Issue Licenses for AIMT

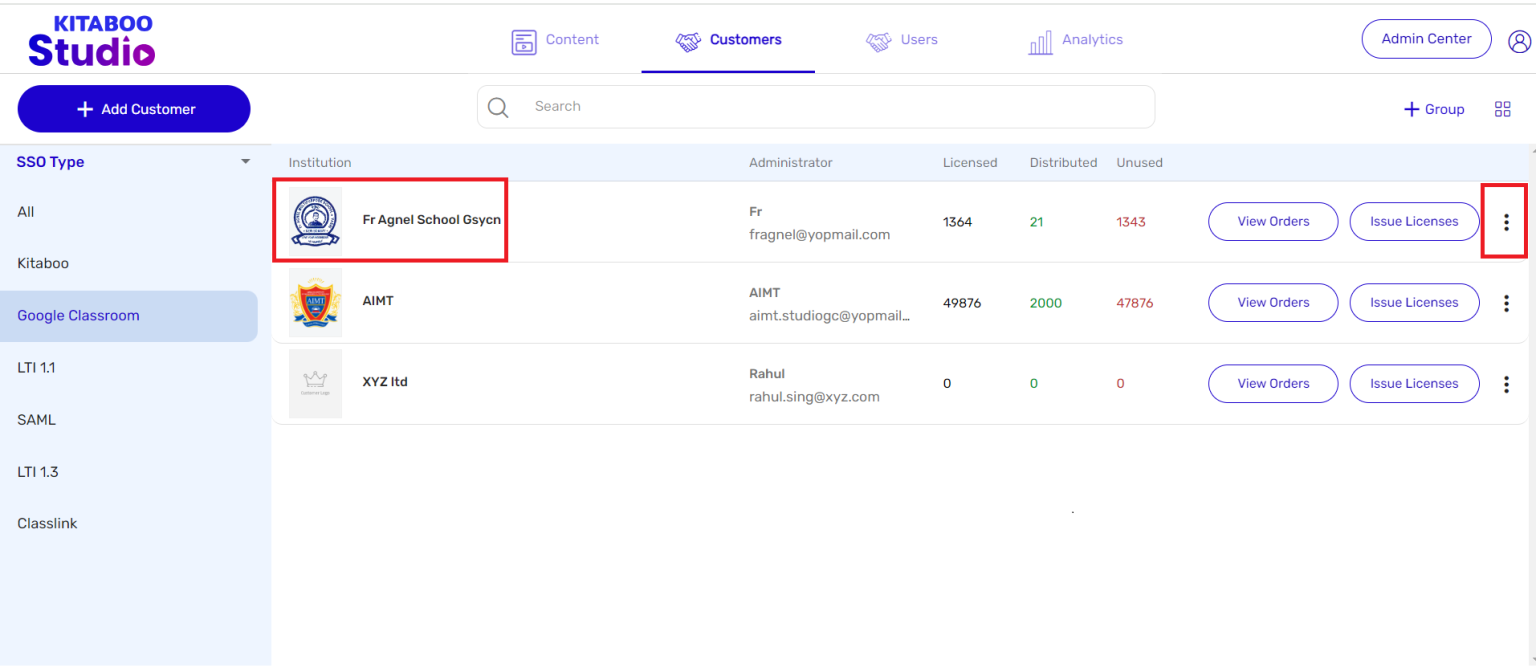(1414, 303)
